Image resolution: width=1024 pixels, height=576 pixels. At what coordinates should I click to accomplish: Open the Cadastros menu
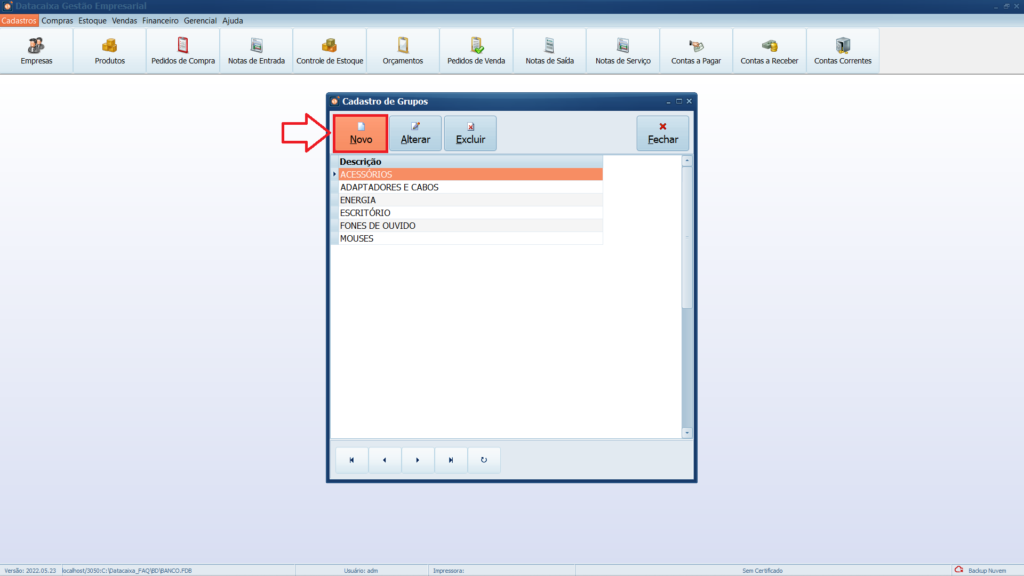19,21
